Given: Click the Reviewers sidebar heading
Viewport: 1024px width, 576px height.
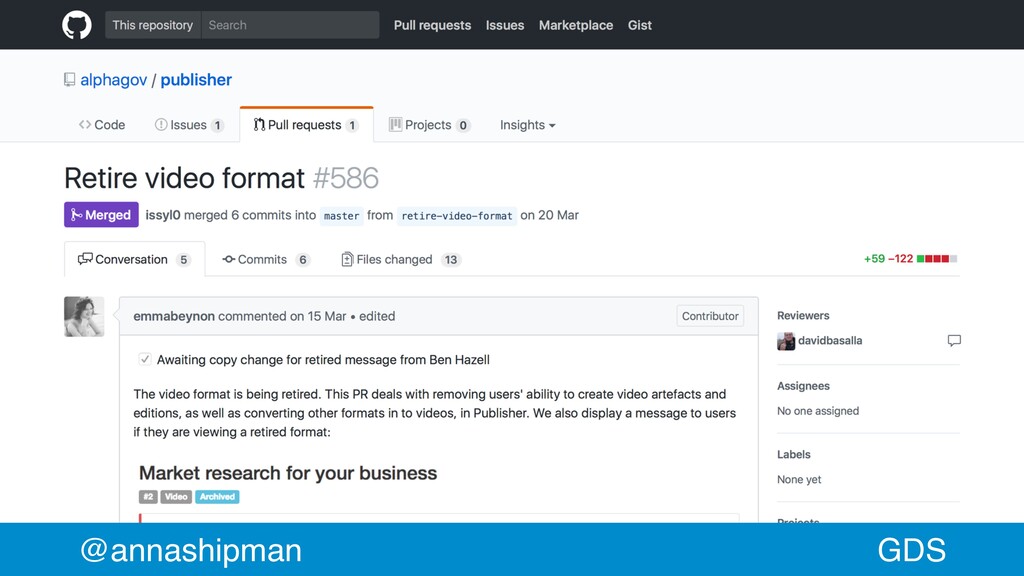Looking at the screenshot, I should point(803,315).
